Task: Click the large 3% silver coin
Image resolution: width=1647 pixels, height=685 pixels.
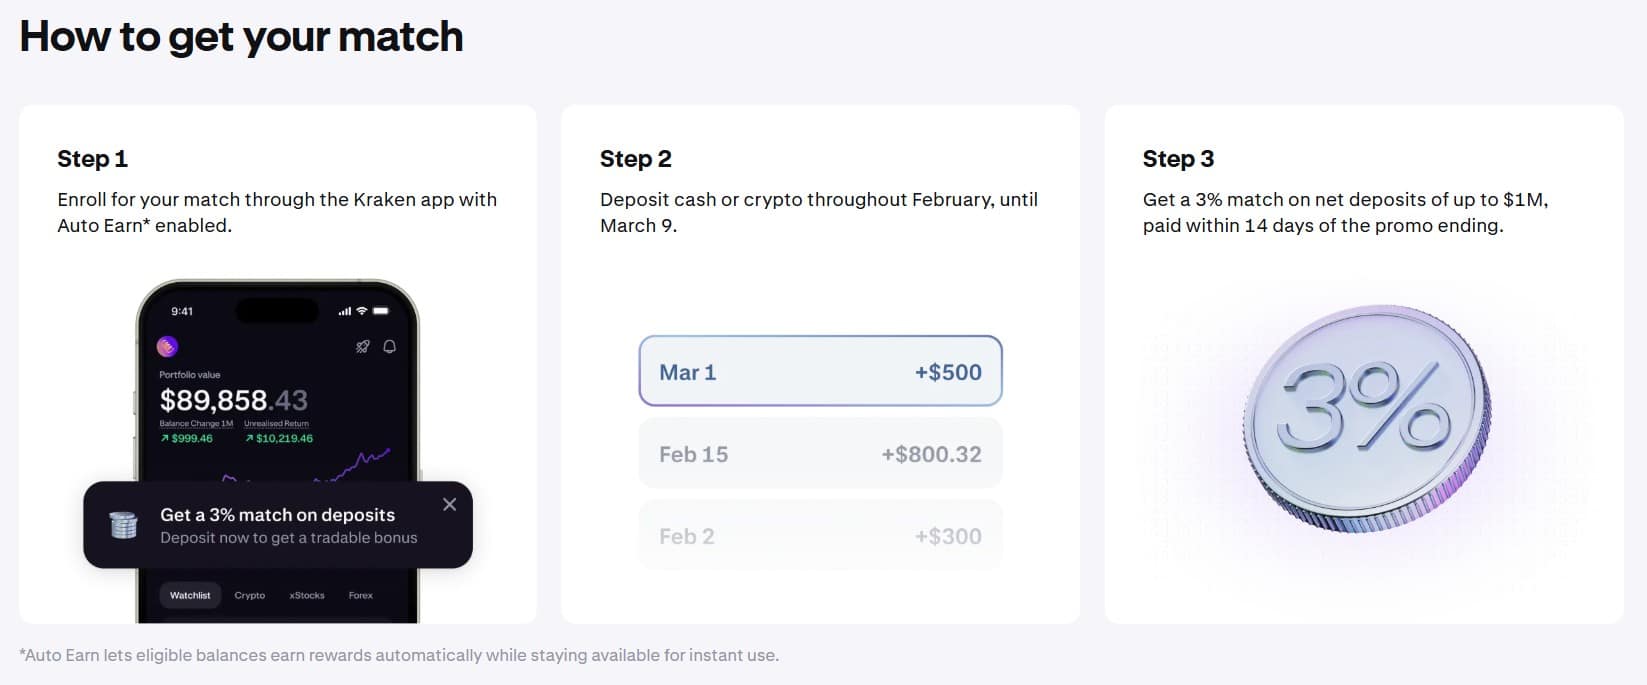Action: 1366,419
